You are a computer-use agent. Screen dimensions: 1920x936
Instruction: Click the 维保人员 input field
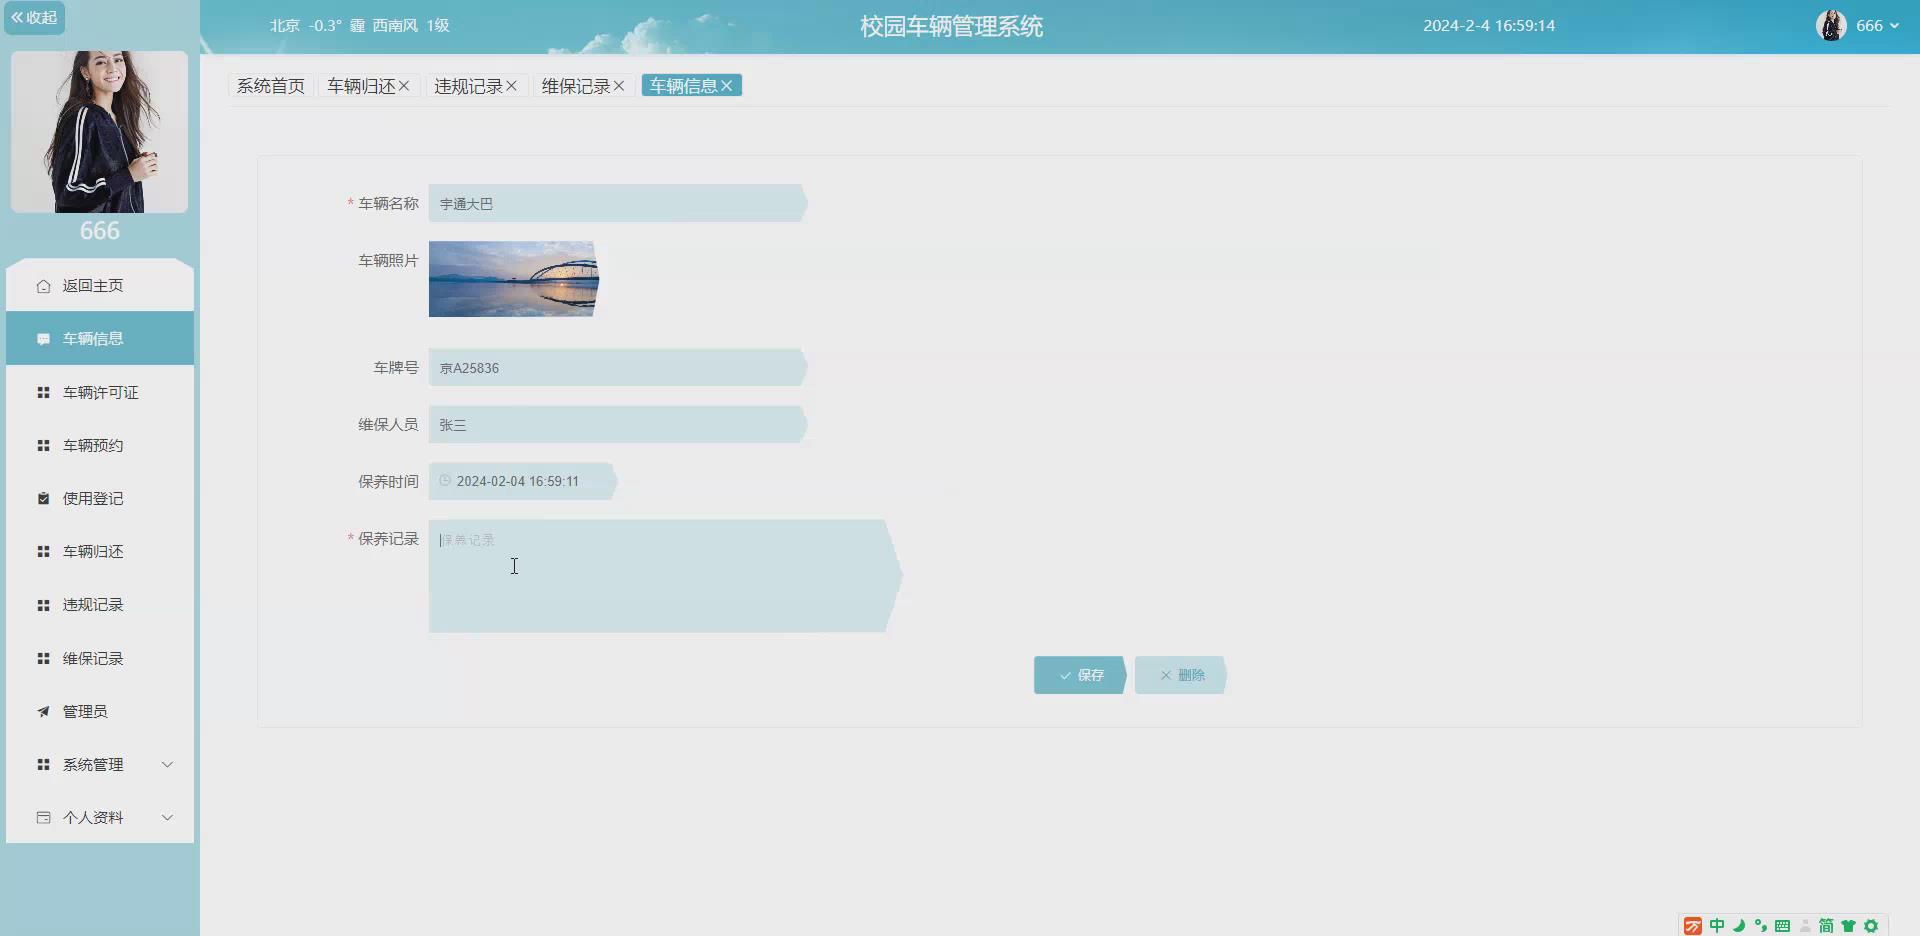617,424
